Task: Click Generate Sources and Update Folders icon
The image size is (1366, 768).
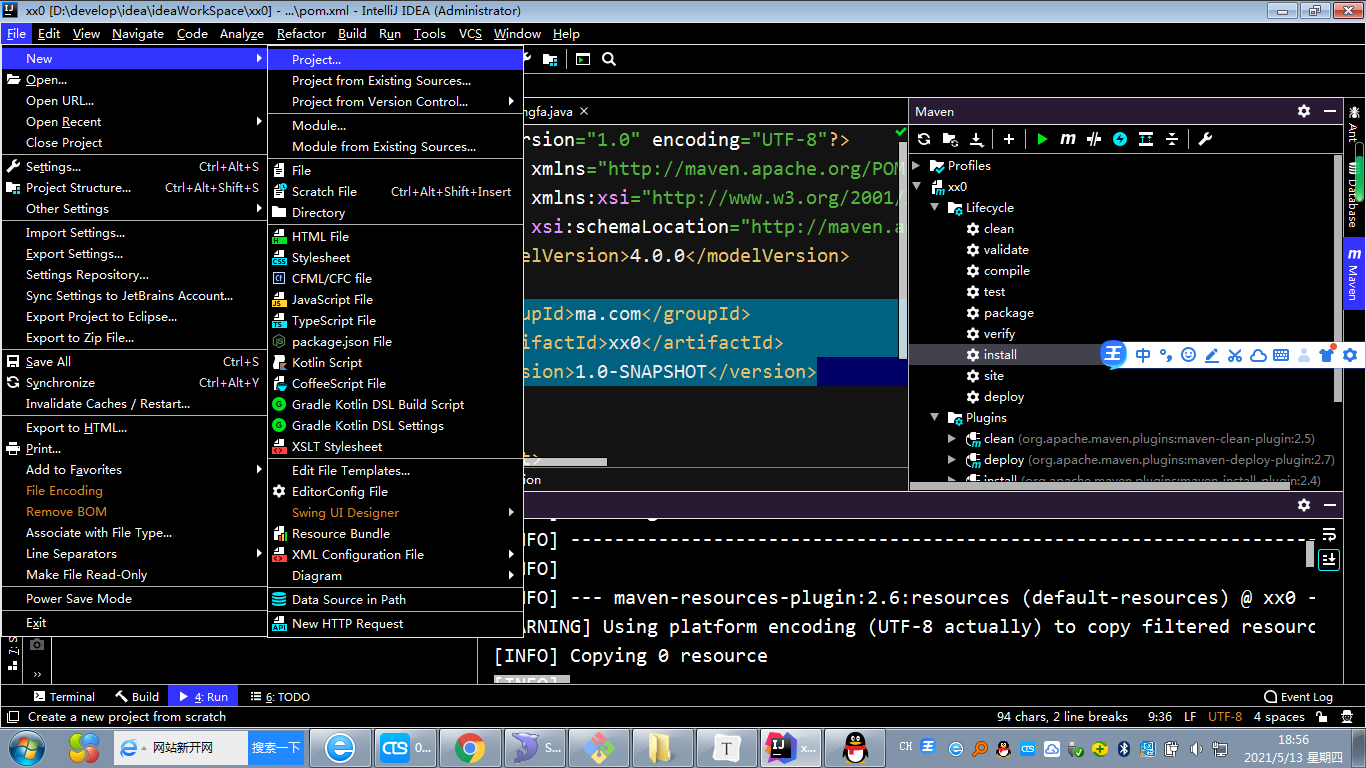Action: (950, 139)
